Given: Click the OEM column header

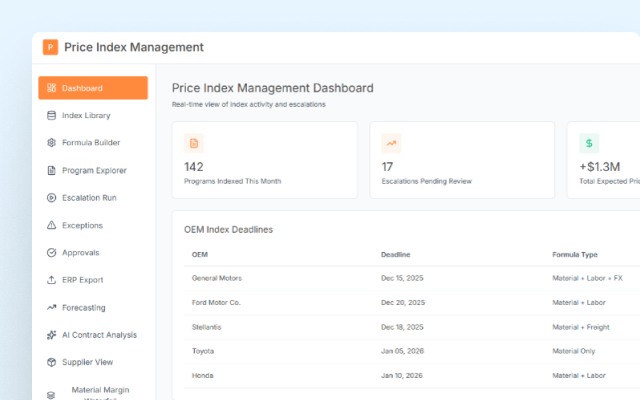Looking at the screenshot, I should [200, 255].
